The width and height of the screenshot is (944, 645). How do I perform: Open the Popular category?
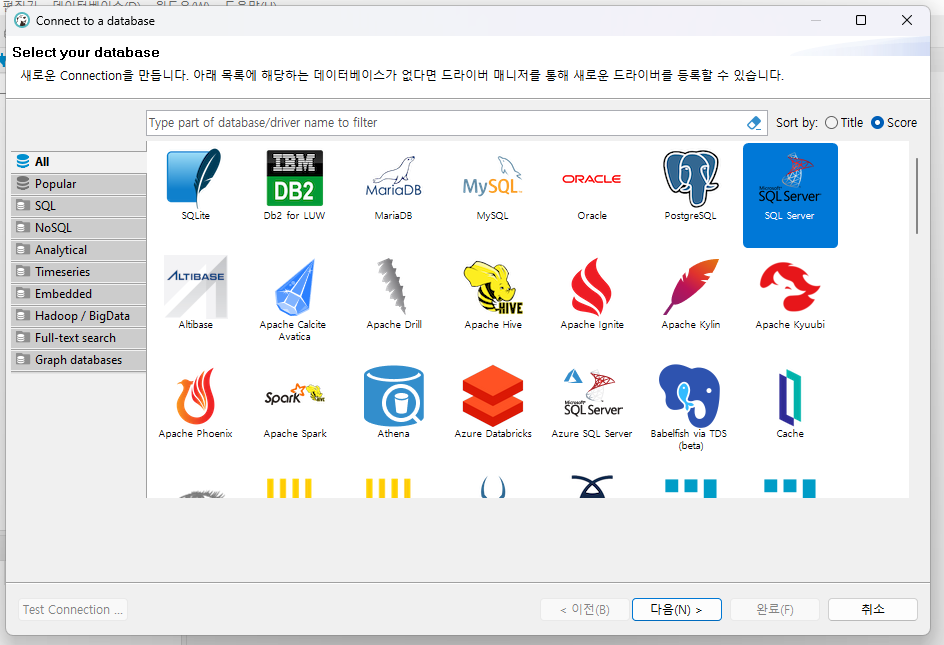coord(79,184)
